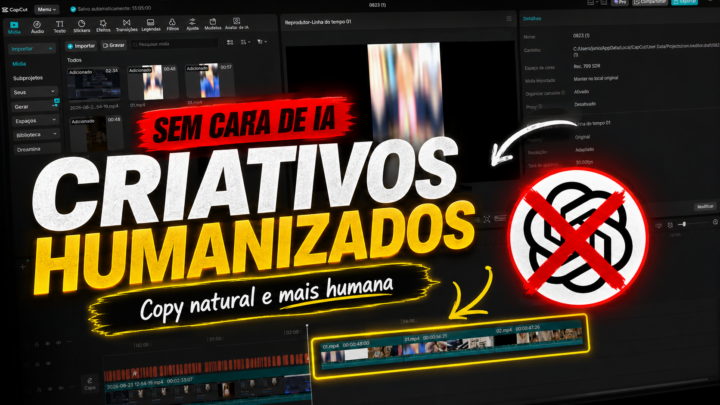This screenshot has height=405, width=720.
Task: Select the 02:34 screen recording thumbnail
Action: [x=94, y=84]
